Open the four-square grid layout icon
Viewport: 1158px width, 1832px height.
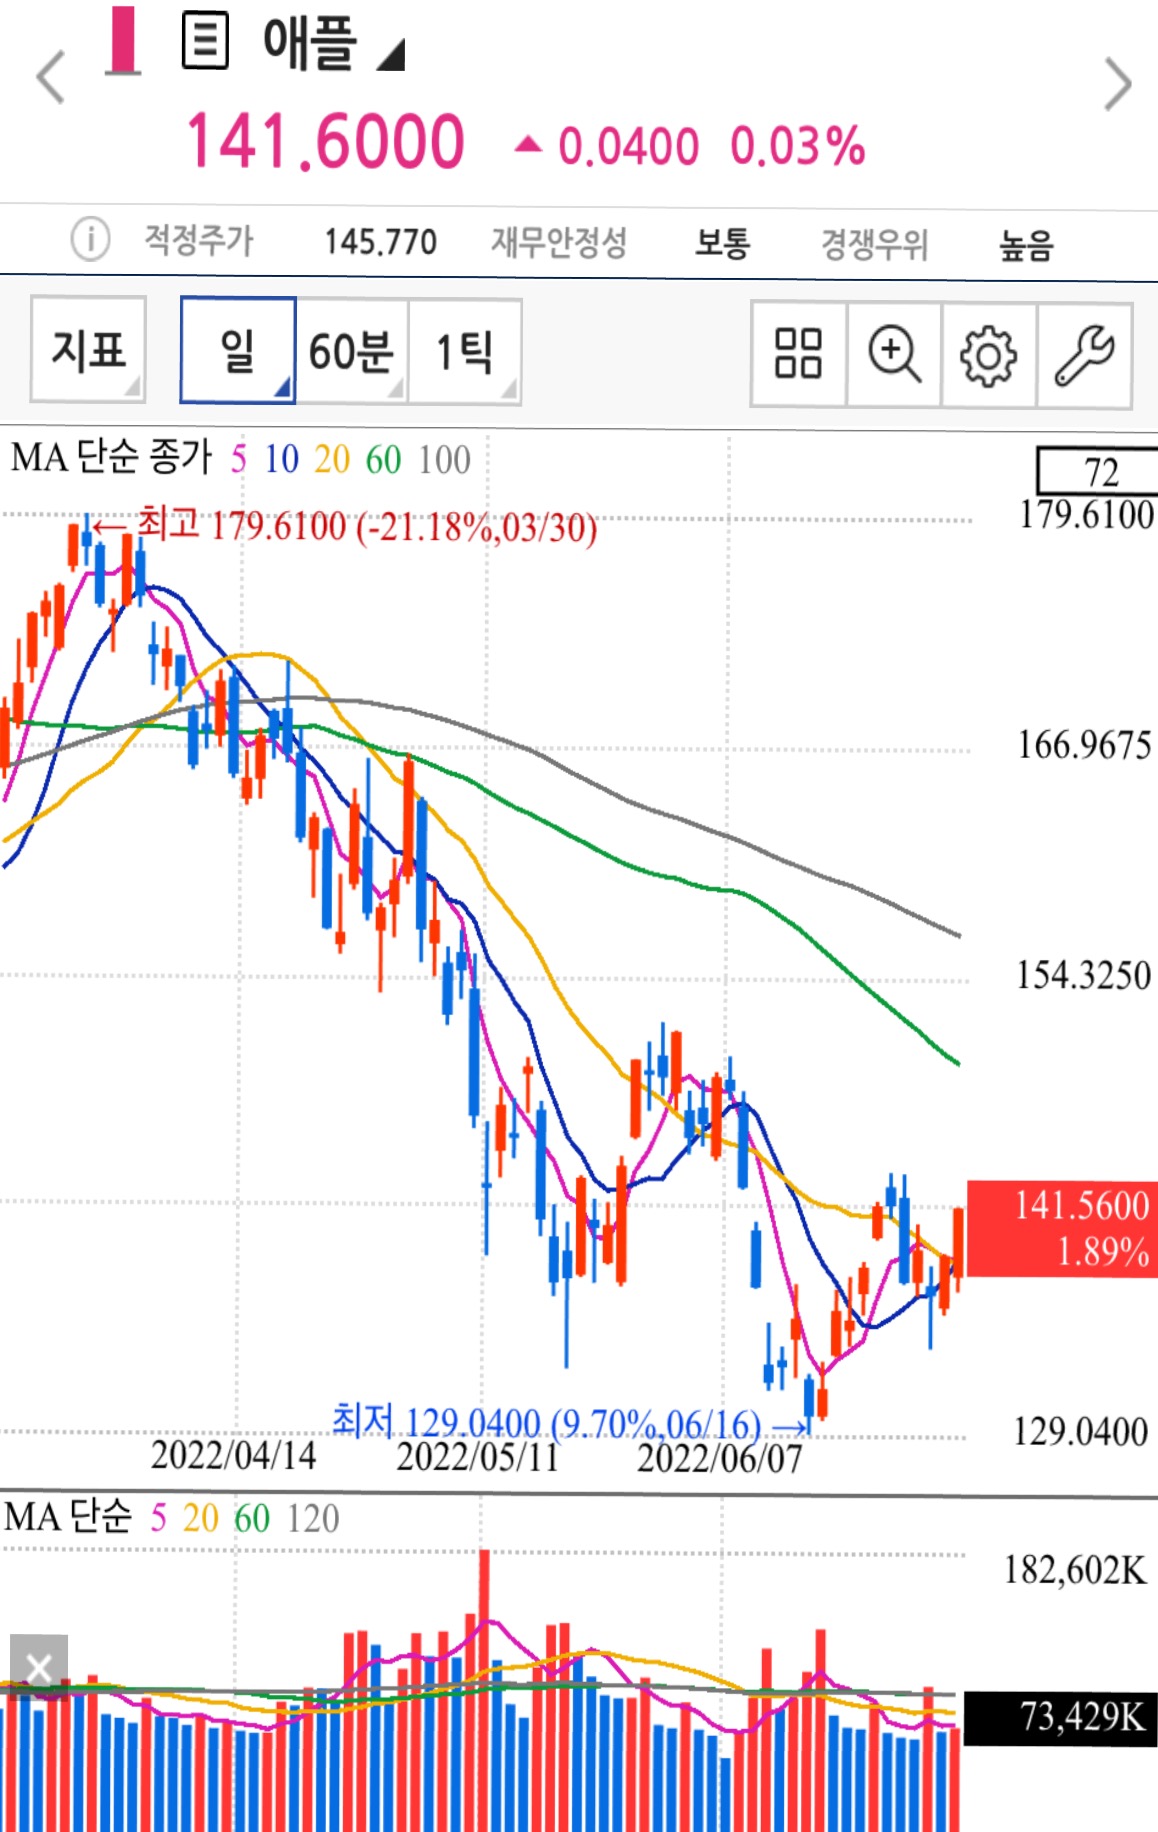tap(798, 354)
